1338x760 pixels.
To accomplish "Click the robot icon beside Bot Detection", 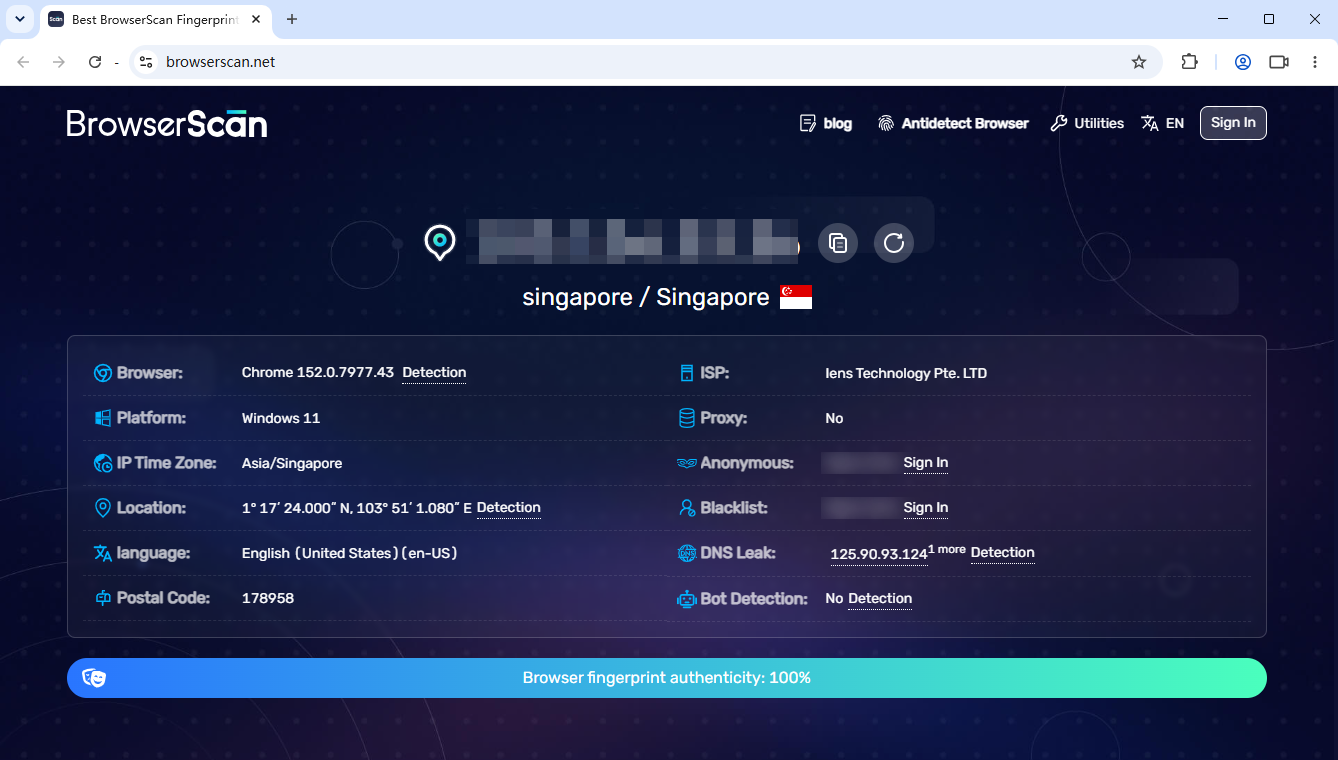I will pyautogui.click(x=687, y=599).
